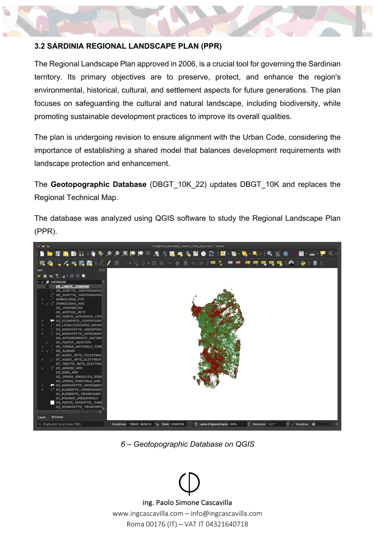The width and height of the screenshot is (375, 535).
Task: Select the 08_LIMITE_COMUNE layer
Action: (72, 286)
